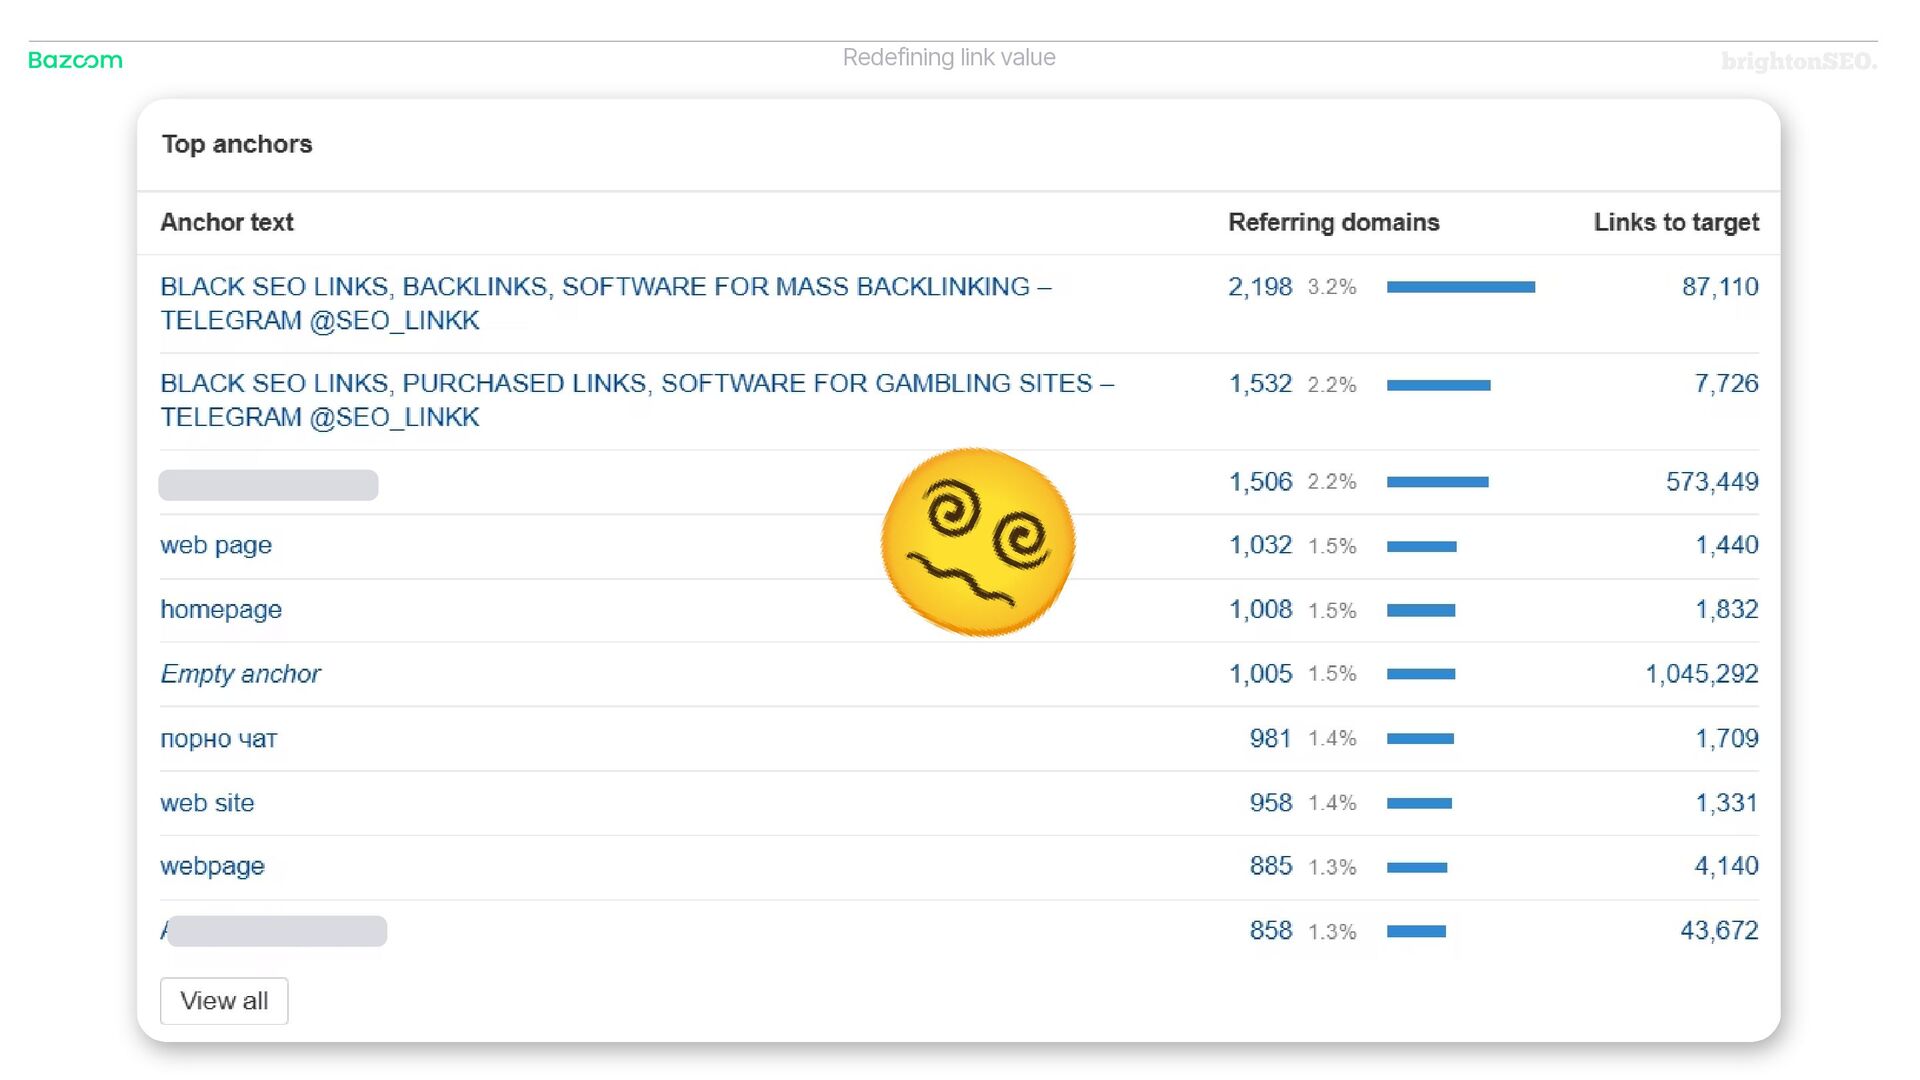Open the 'homepage' anchor link
The image size is (1920, 1080).
(221, 609)
